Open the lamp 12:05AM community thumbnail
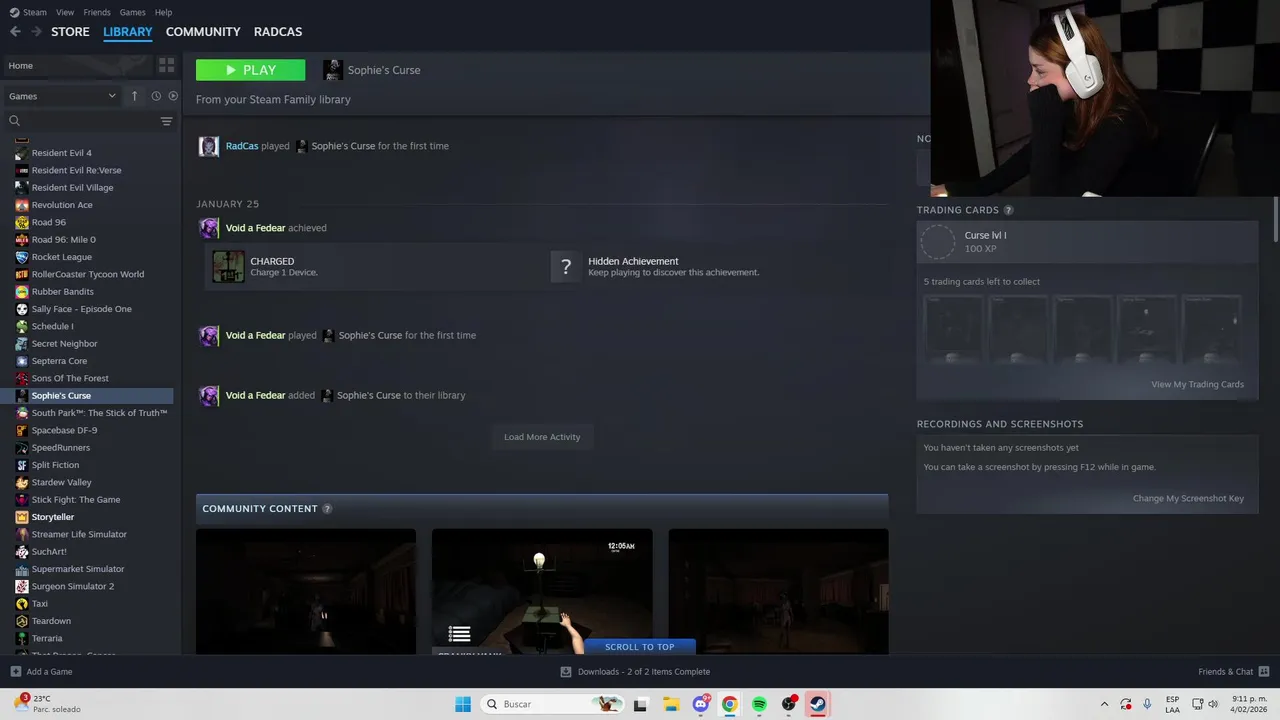This screenshot has width=1280, height=720. click(542, 591)
